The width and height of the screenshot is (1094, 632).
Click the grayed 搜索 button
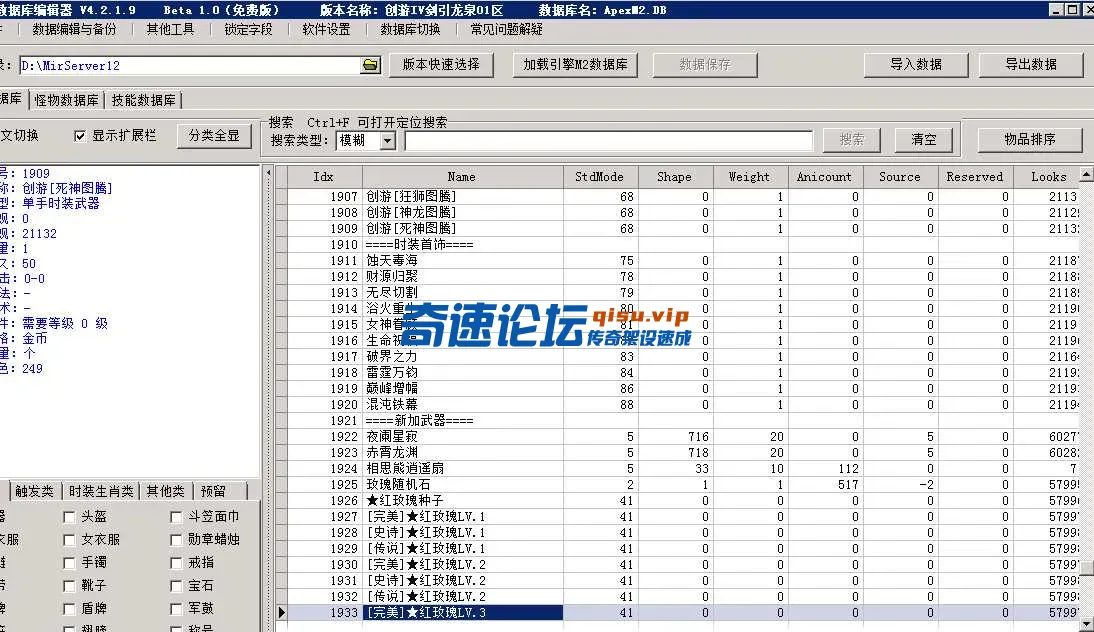coord(851,140)
